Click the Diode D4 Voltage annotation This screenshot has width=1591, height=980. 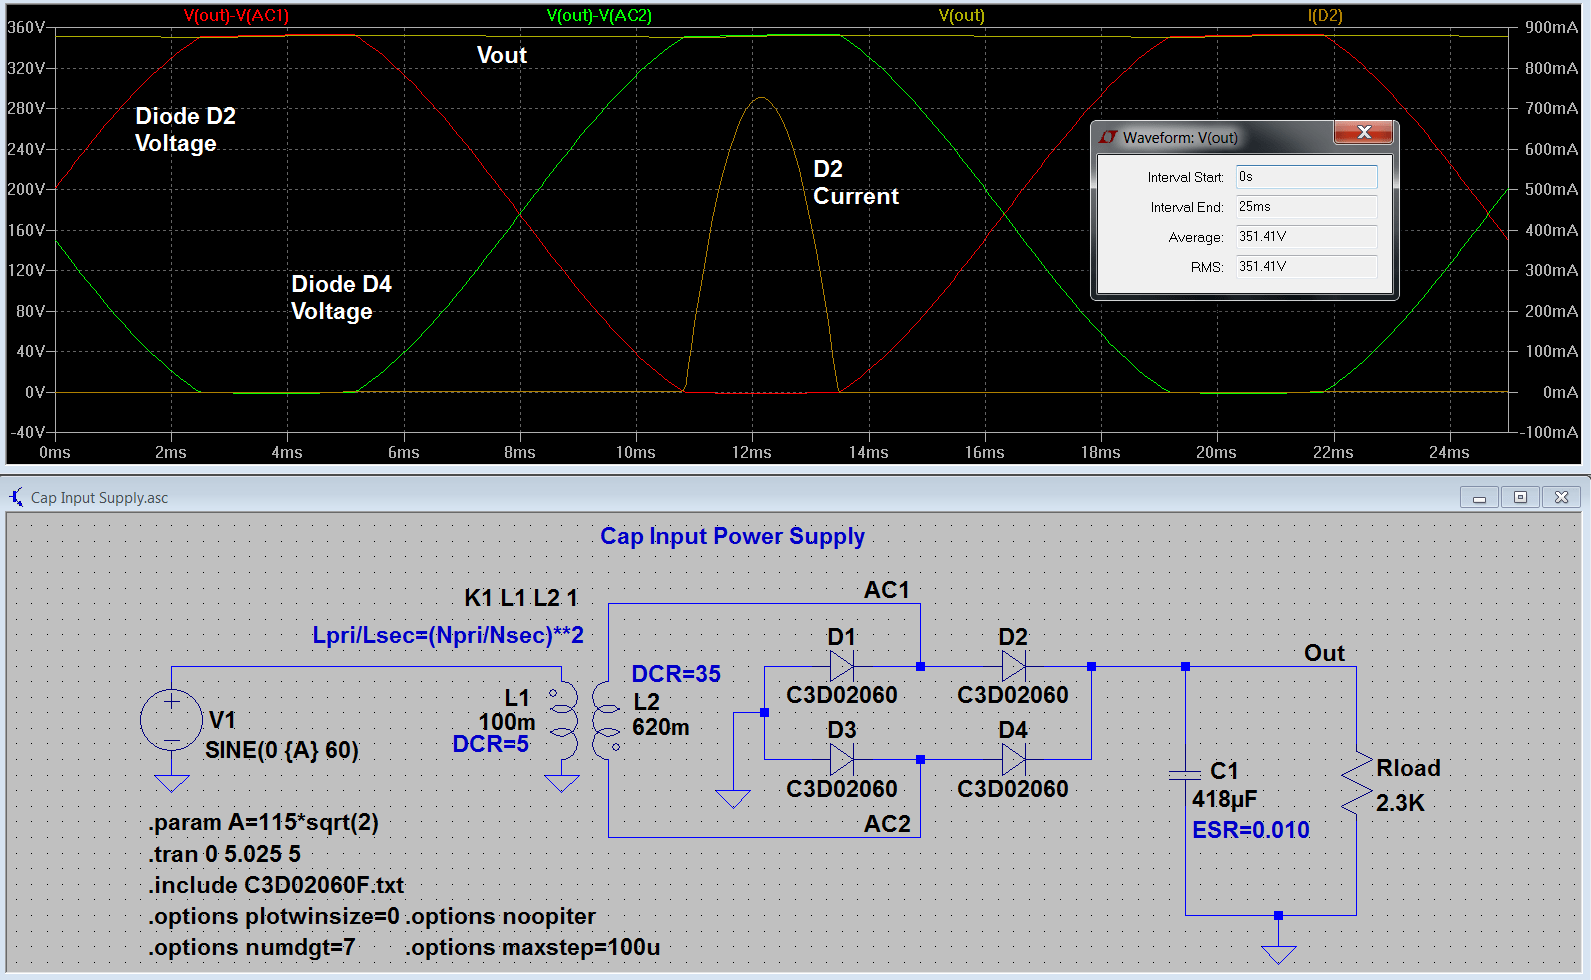tap(342, 297)
